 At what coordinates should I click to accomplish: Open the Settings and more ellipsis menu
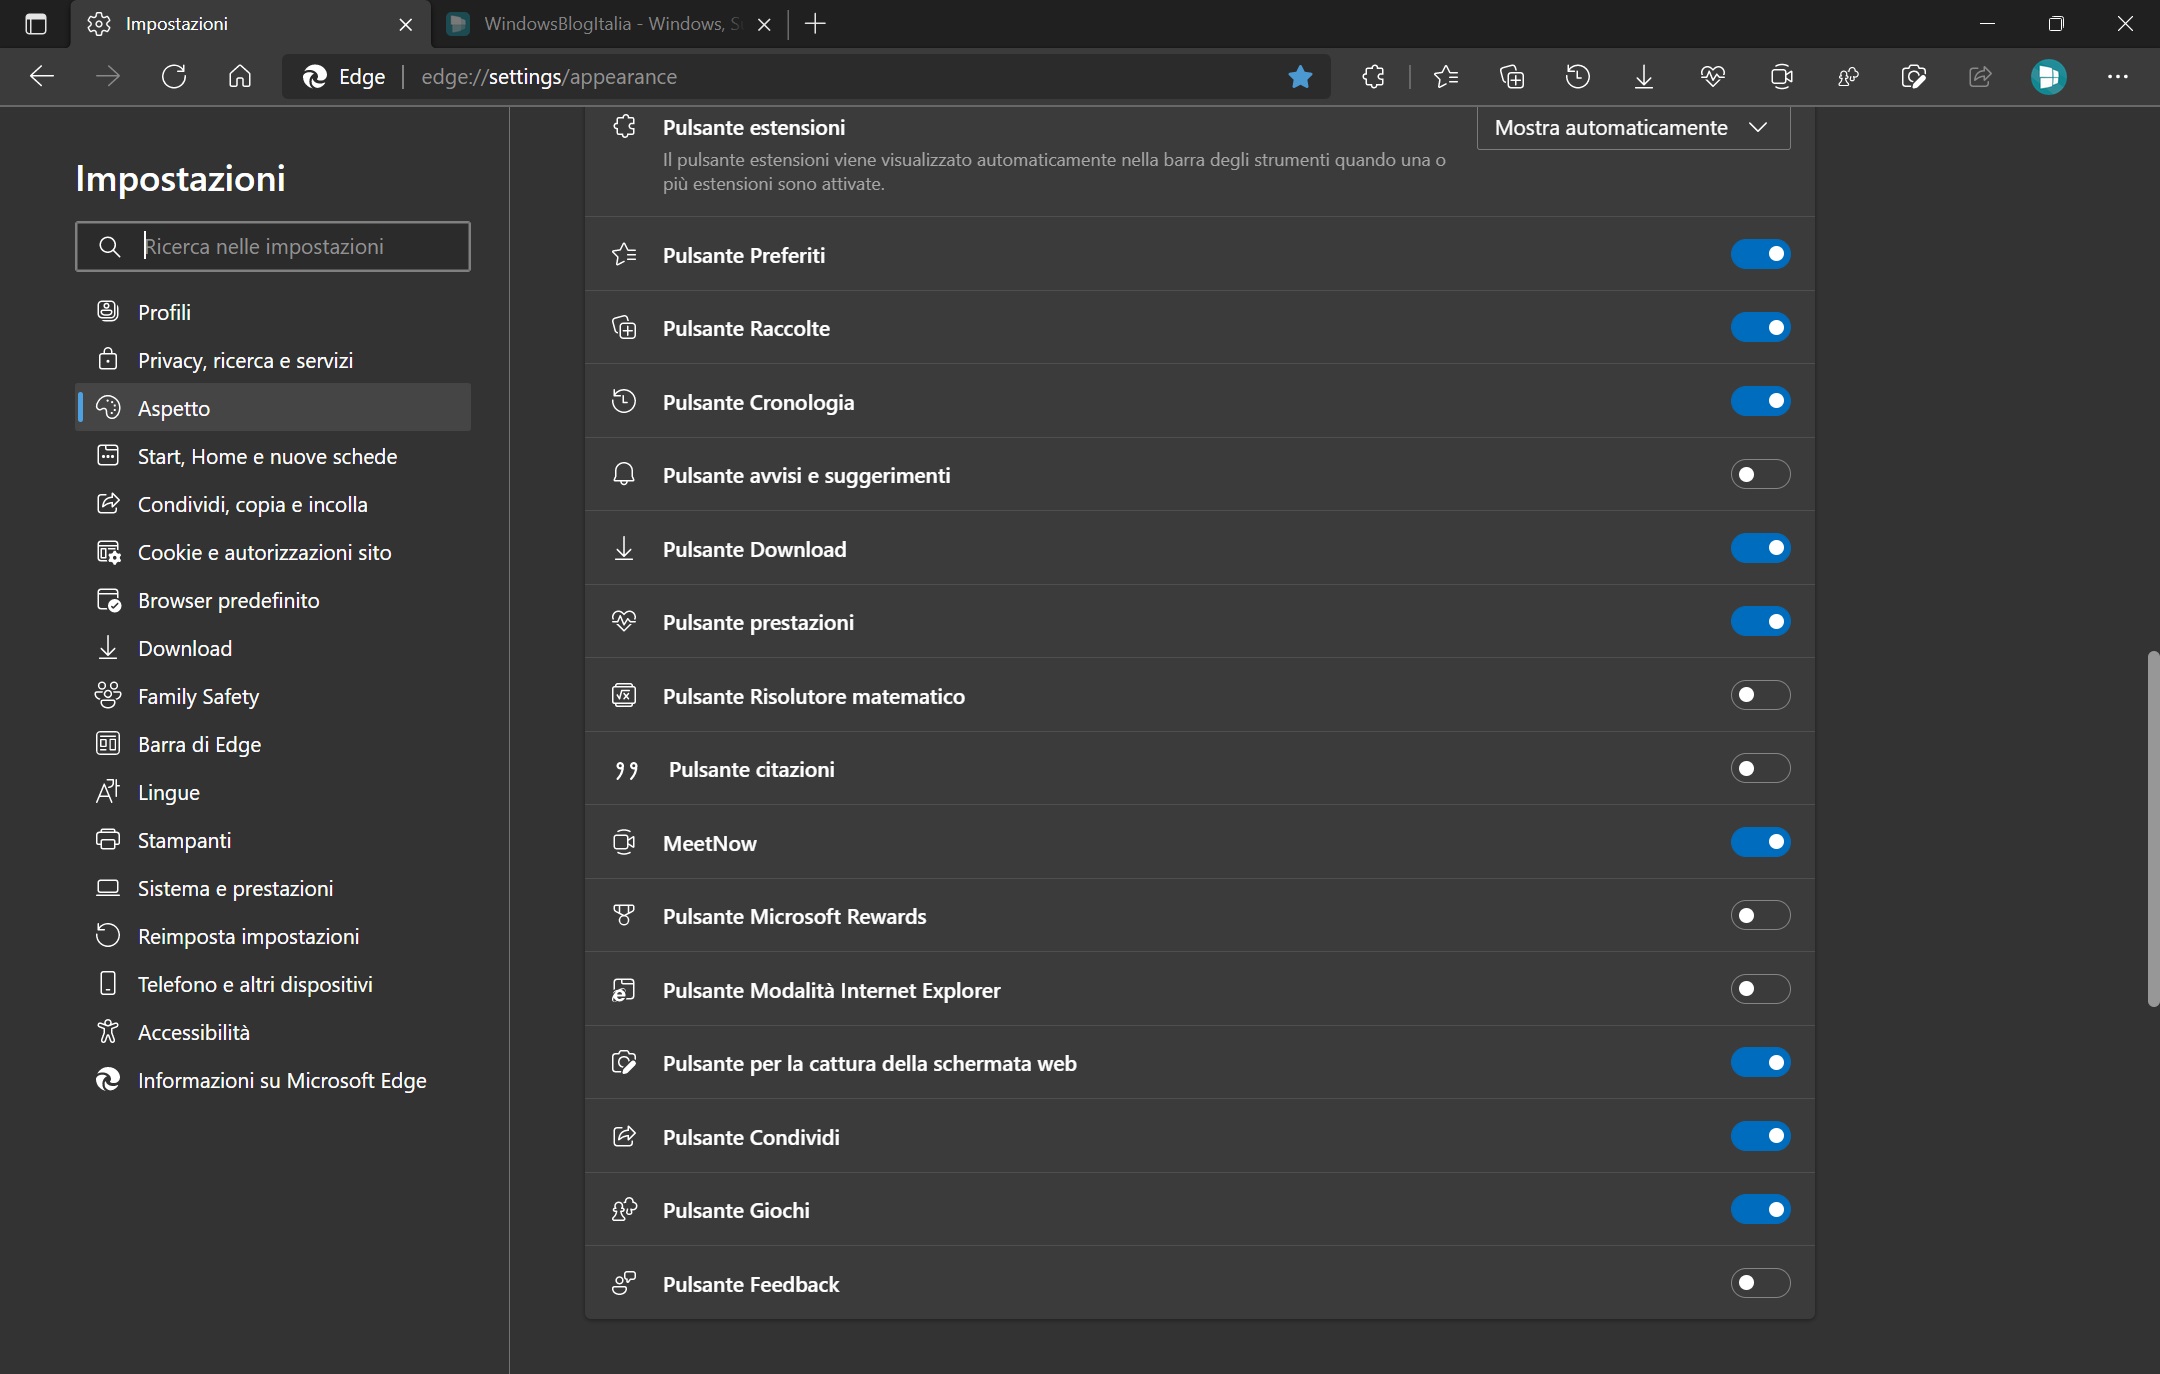click(x=2118, y=77)
